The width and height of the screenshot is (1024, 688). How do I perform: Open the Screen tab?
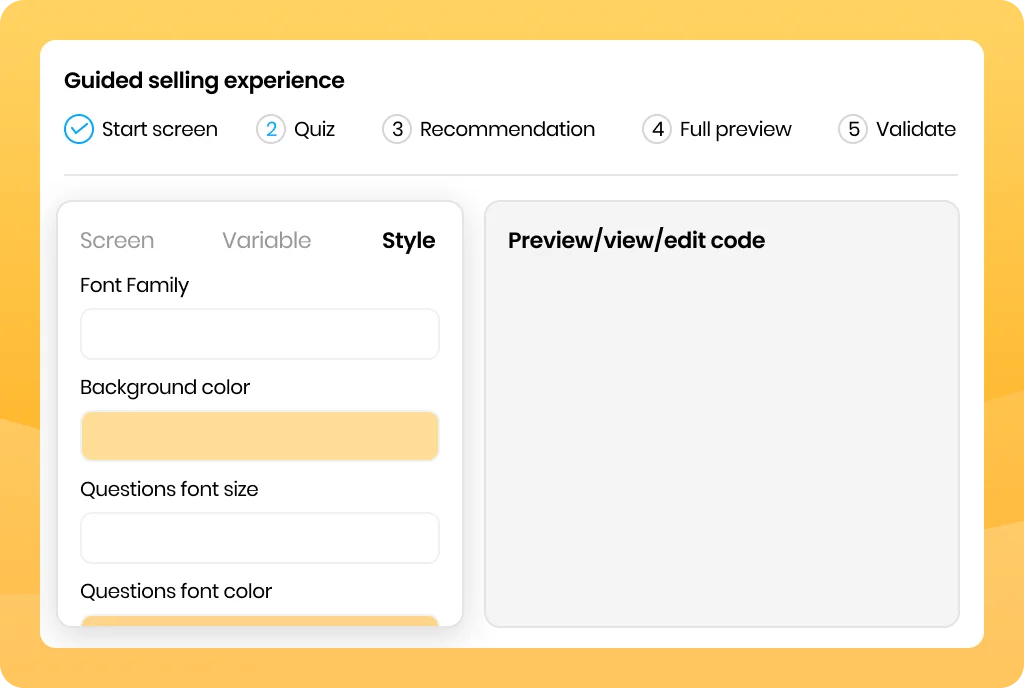coord(117,240)
